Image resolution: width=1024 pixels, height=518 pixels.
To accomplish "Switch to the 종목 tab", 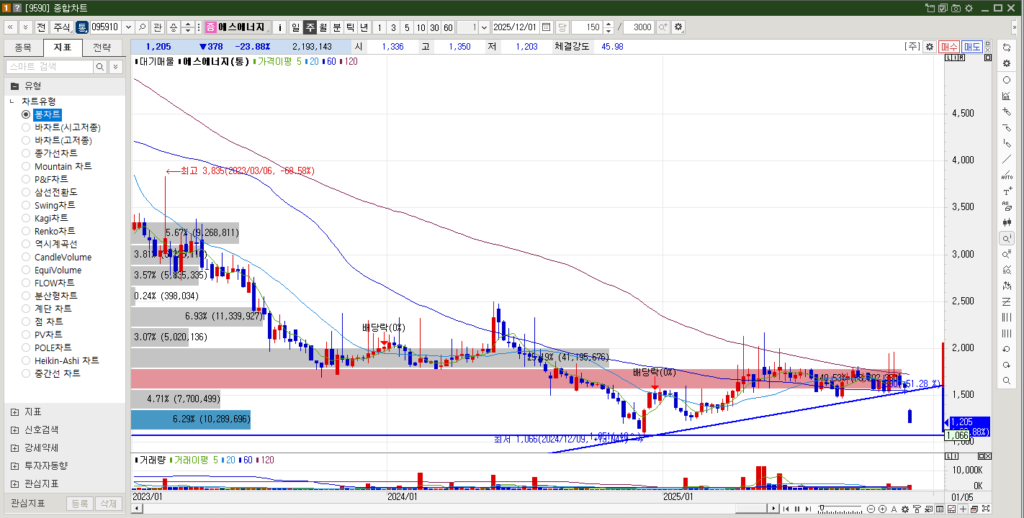I will tap(23, 47).
